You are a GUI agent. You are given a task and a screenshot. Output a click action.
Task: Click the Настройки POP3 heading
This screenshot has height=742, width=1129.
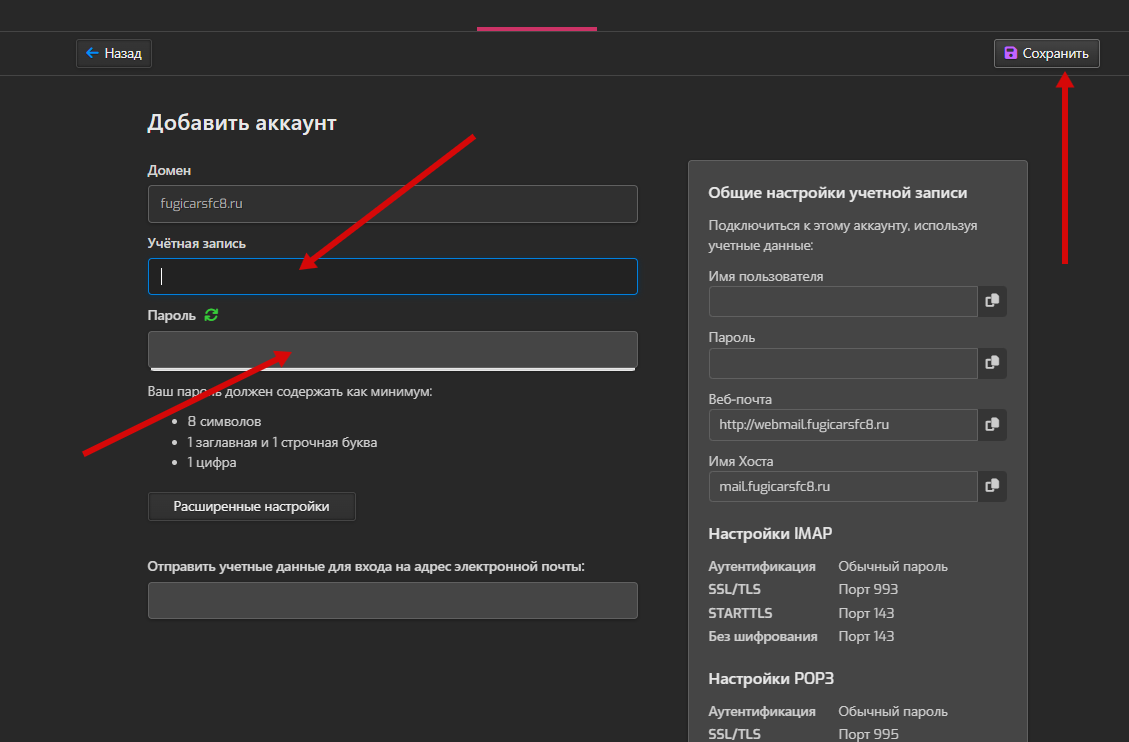770,678
